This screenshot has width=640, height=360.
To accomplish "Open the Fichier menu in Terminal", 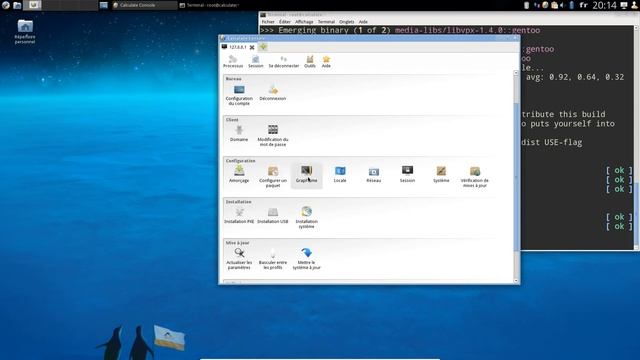I will 268,22.
